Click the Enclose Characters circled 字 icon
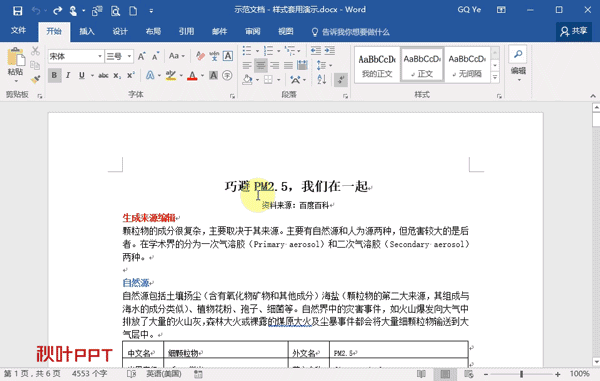Image resolution: width=600 pixels, height=381 pixels. click(x=227, y=75)
